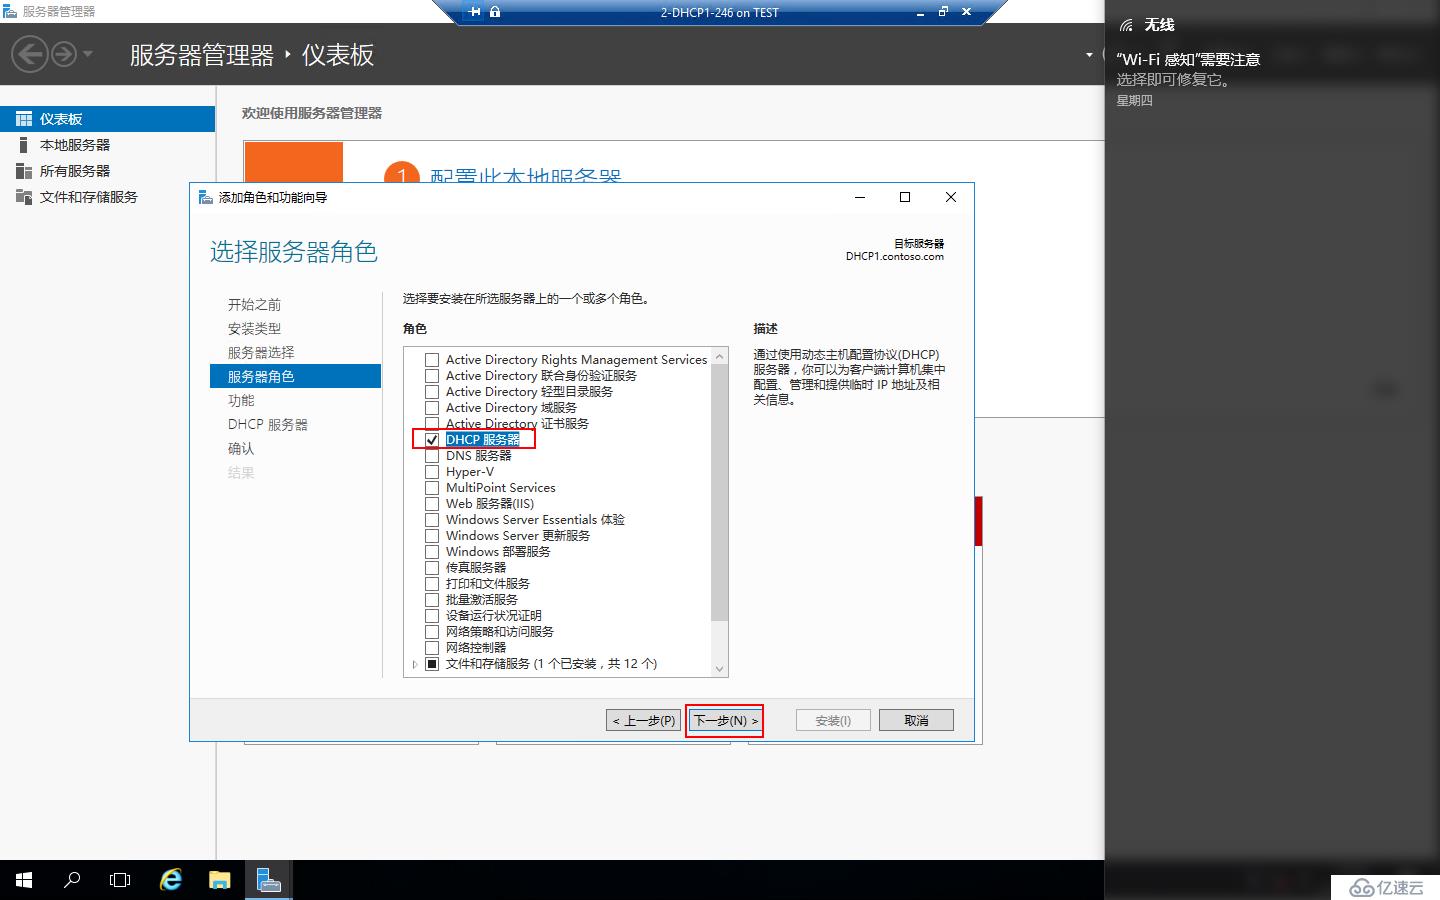Click Server Manager taskbar icon
The width and height of the screenshot is (1440, 900).
click(x=268, y=880)
